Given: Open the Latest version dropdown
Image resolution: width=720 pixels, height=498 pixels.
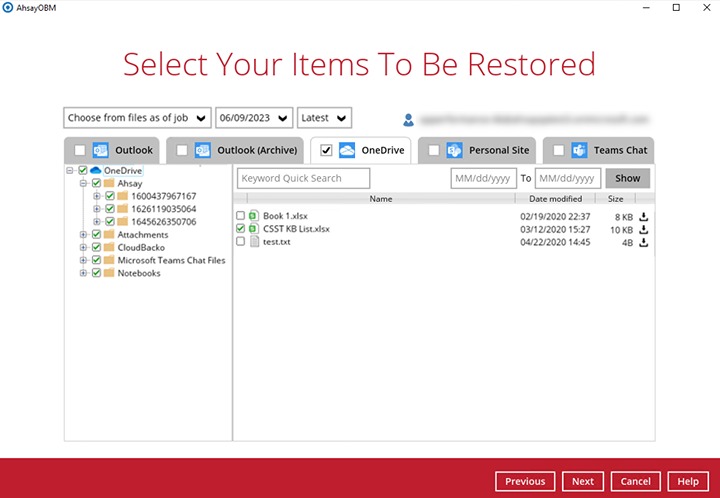Looking at the screenshot, I should (324, 118).
